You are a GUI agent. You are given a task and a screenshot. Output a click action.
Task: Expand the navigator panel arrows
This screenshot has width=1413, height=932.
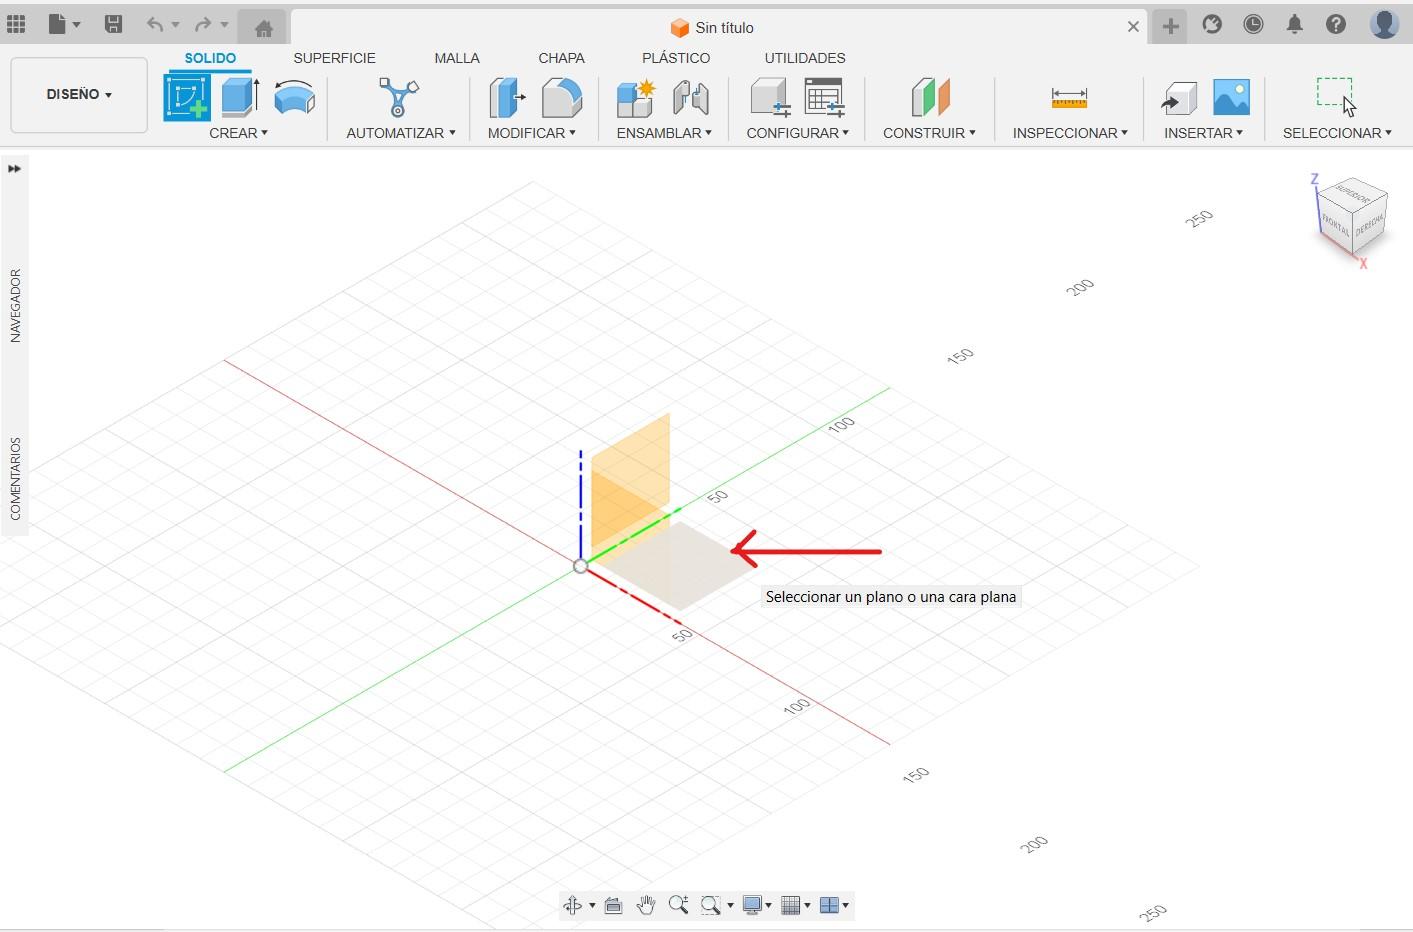[14, 169]
